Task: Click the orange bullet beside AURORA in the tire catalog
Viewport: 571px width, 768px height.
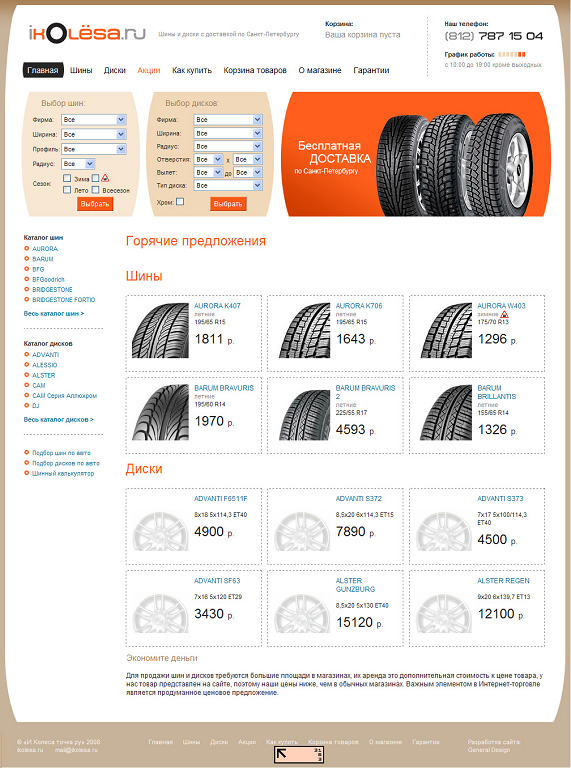Action: [x=26, y=248]
